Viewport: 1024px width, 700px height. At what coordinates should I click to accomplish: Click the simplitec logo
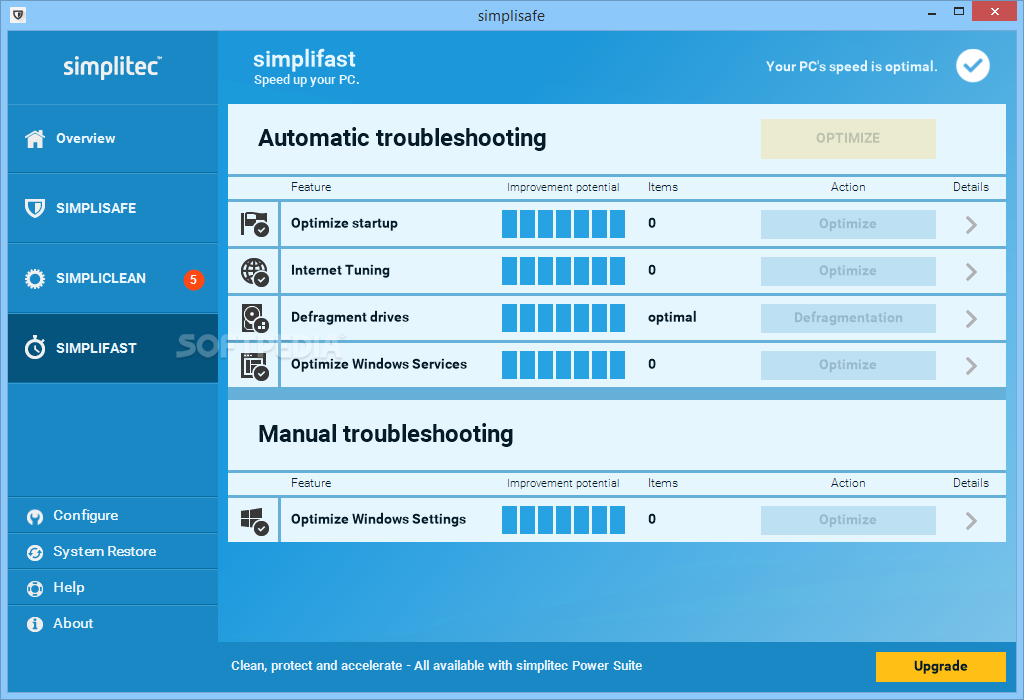coord(112,66)
